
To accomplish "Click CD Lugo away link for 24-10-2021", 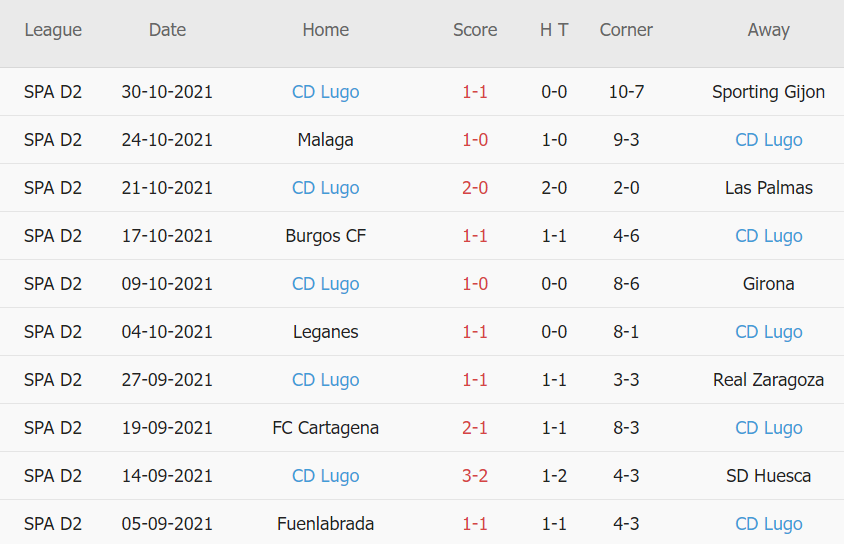I will (x=768, y=140).
